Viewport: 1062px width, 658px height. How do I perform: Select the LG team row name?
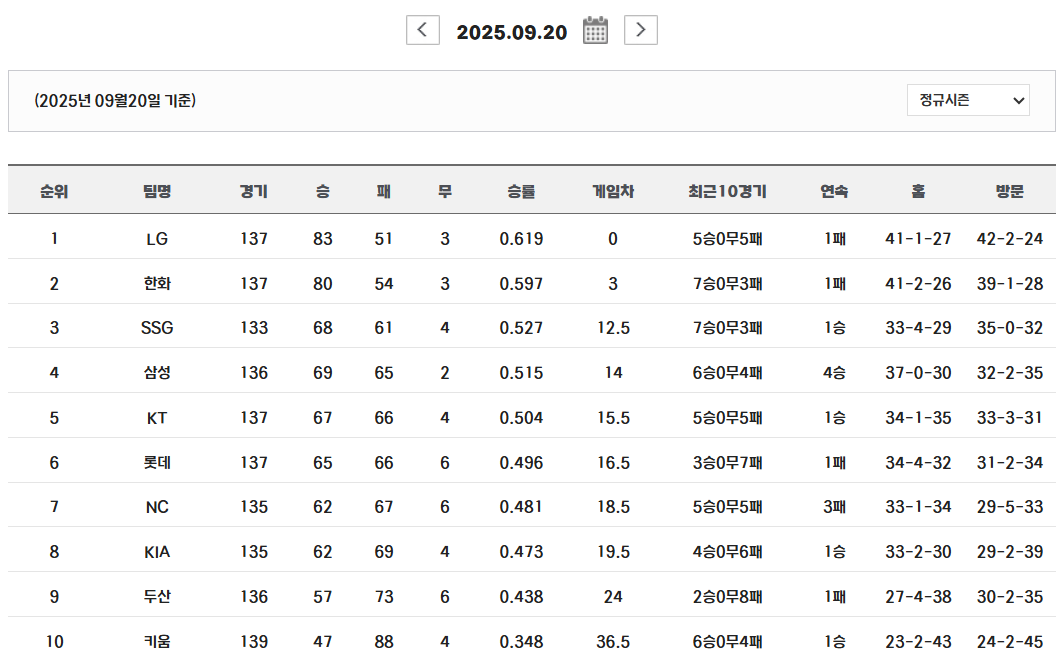157,239
